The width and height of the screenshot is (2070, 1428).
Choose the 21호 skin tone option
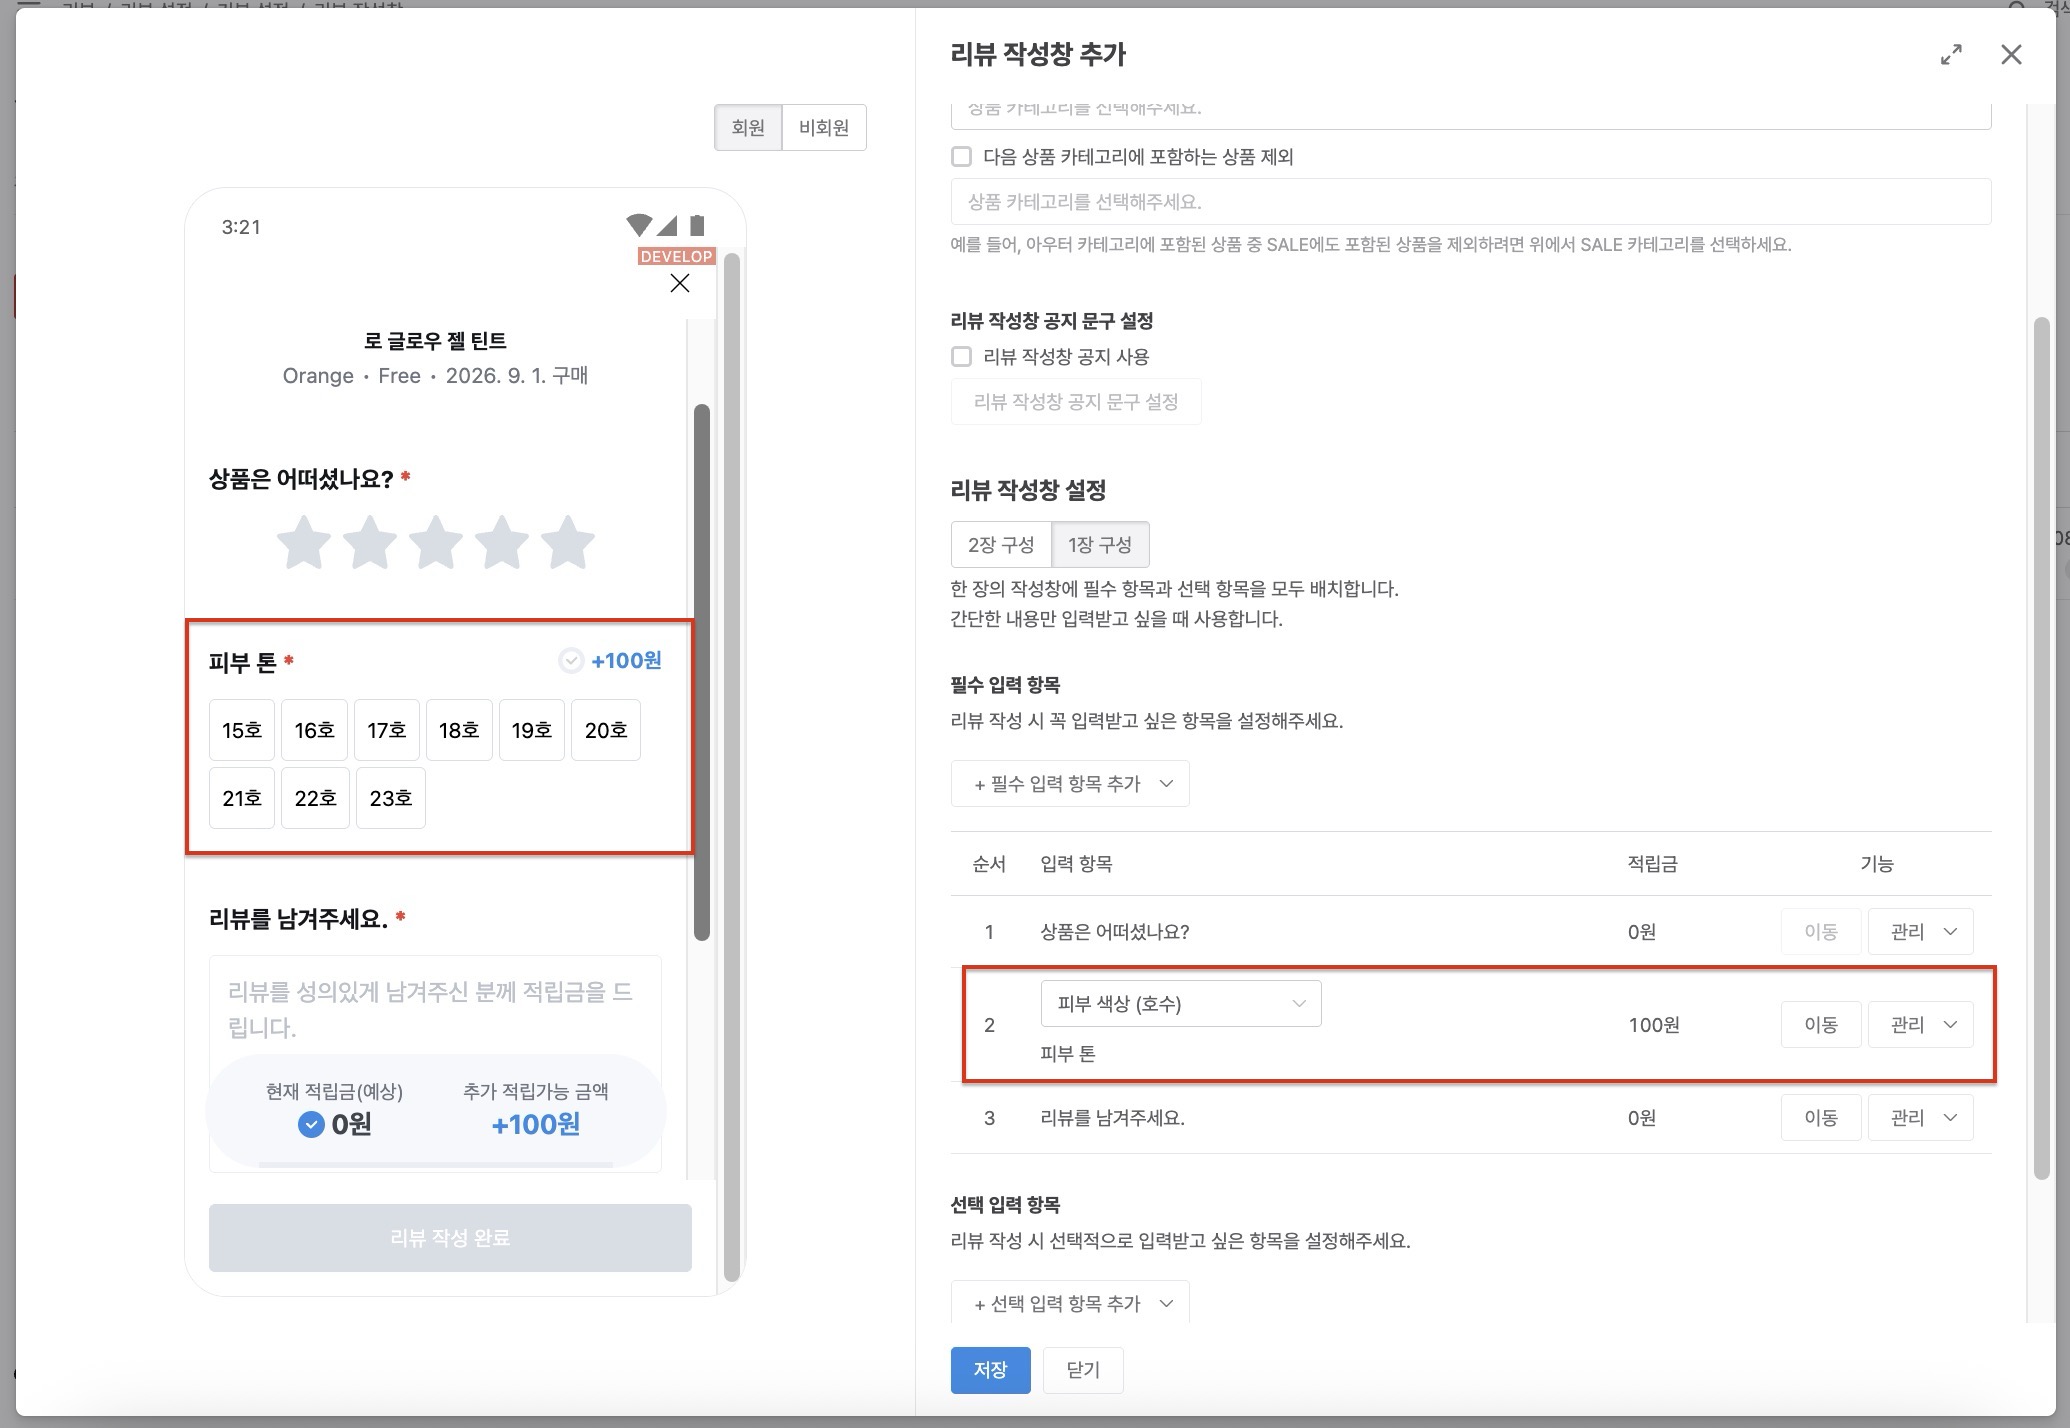242,798
